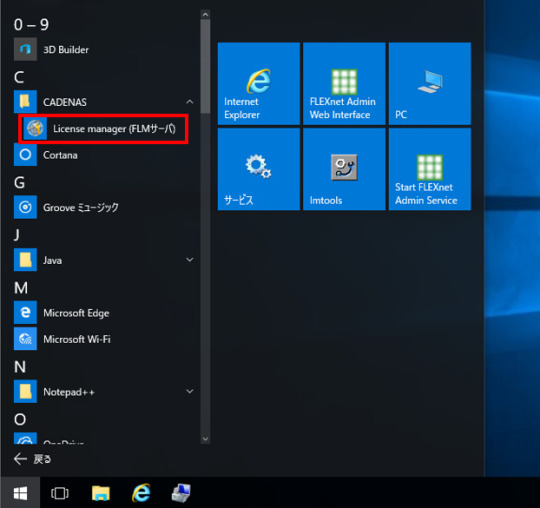Launch Internet Explorer from the taskbar
Screen dimensions: 540x508
(x=141, y=493)
